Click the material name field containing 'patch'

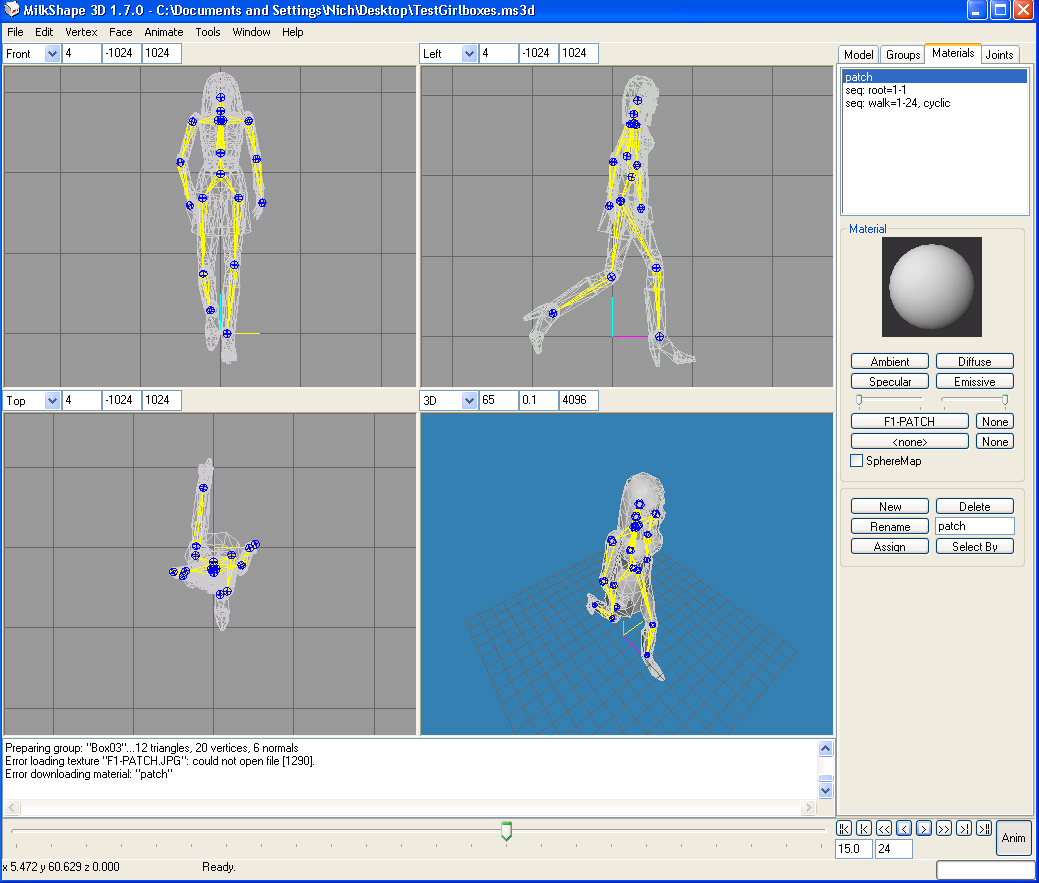(x=974, y=526)
